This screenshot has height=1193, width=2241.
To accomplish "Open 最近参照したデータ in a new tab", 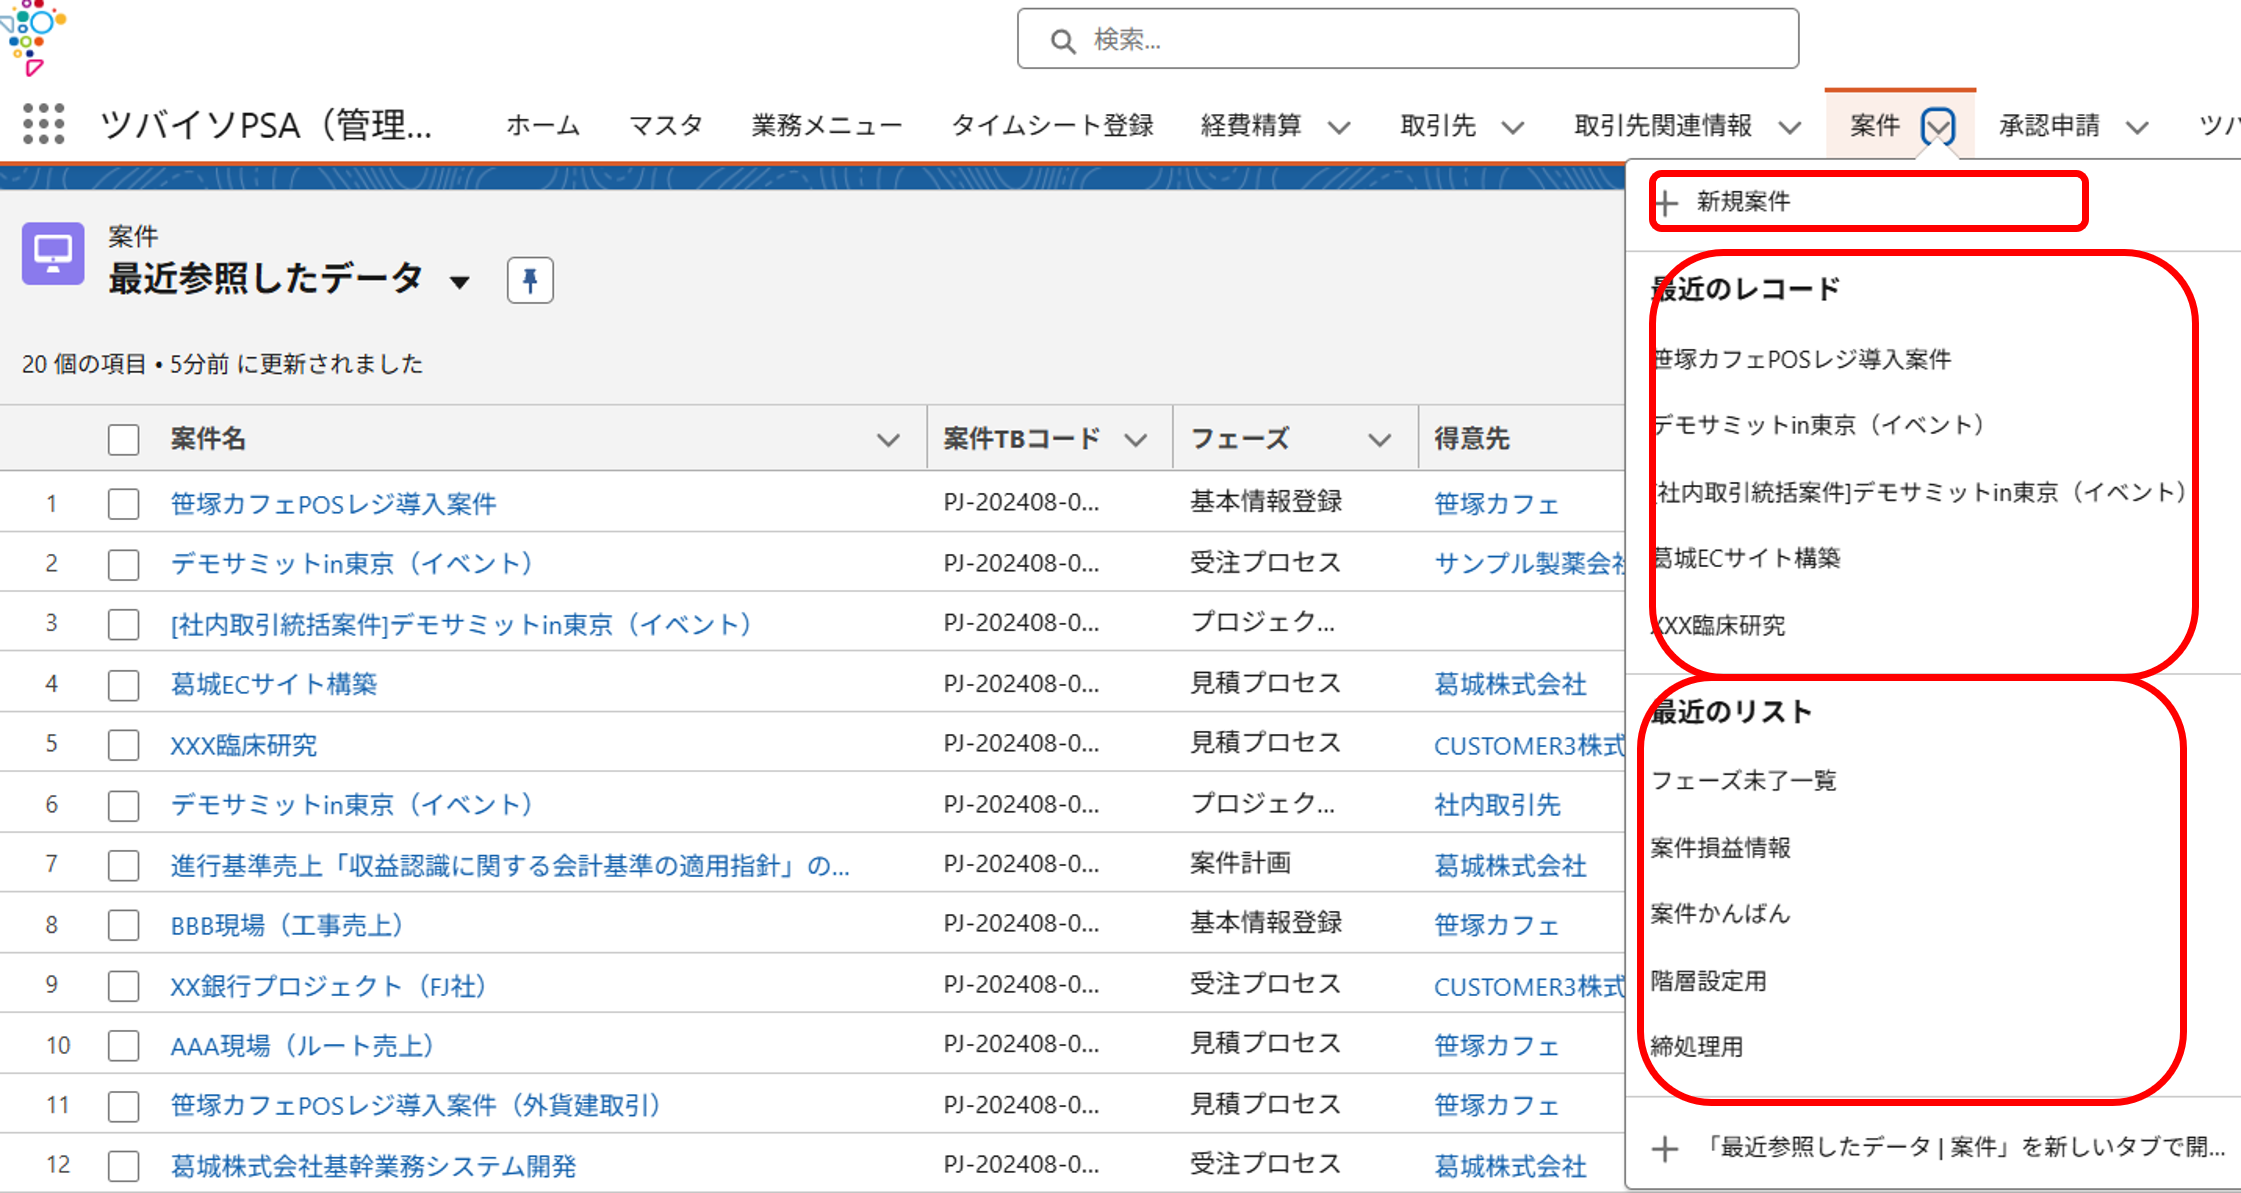I will coord(1964,1147).
